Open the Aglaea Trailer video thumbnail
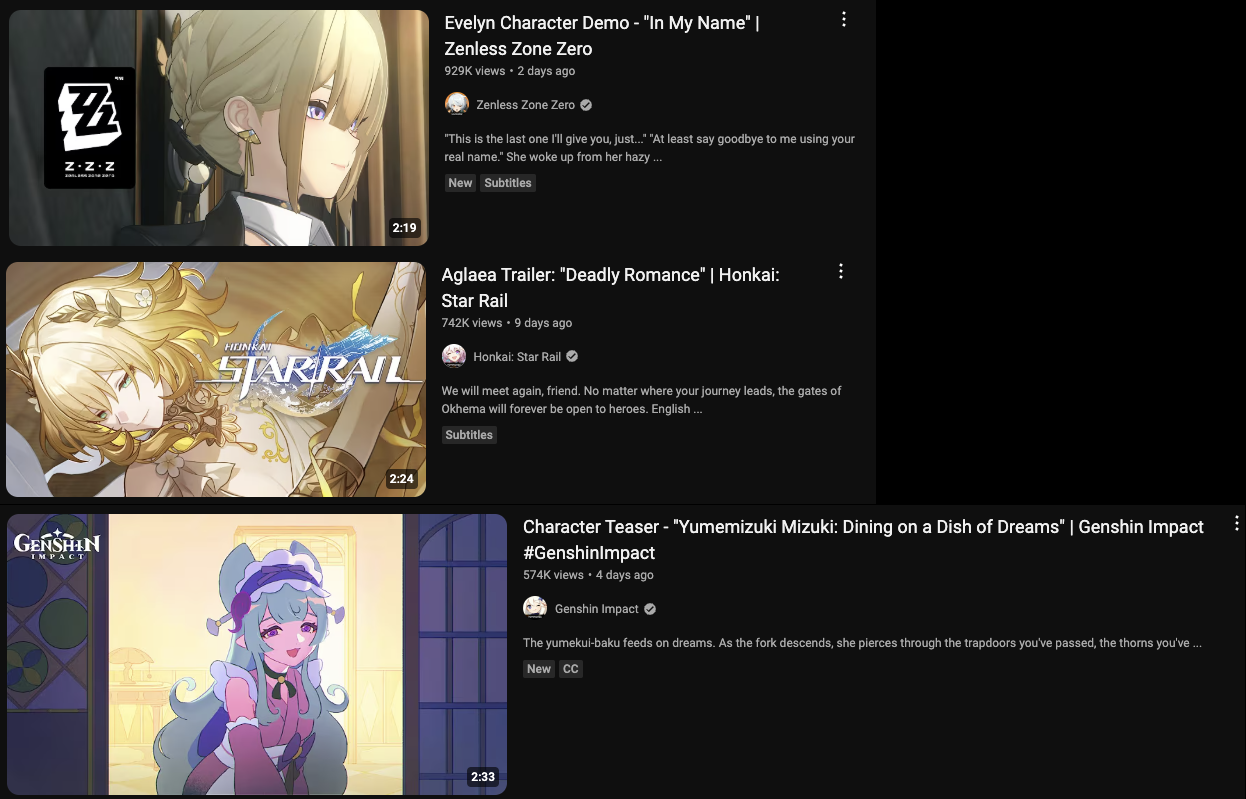Viewport: 1246px width, 799px height. click(x=216, y=379)
